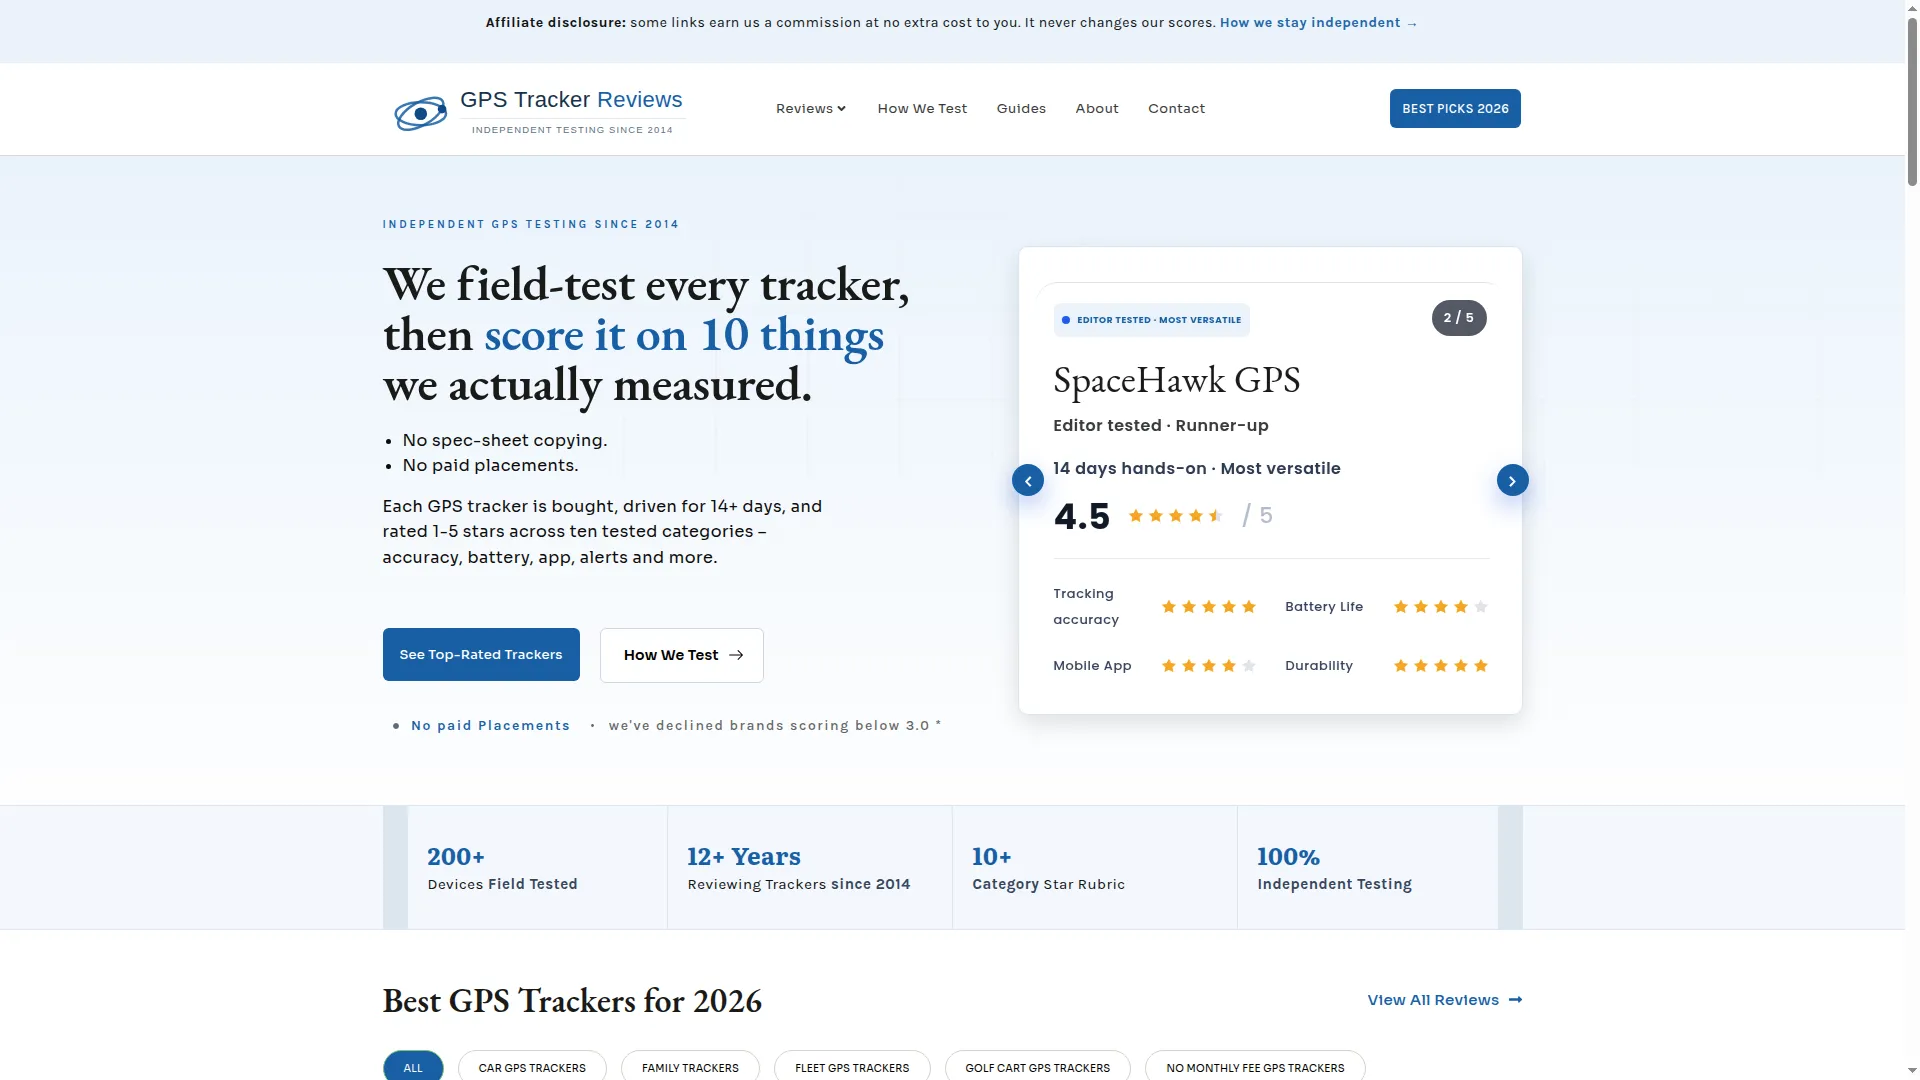
Task: Click the scrollbar down arrow
Action: (x=1912, y=1072)
